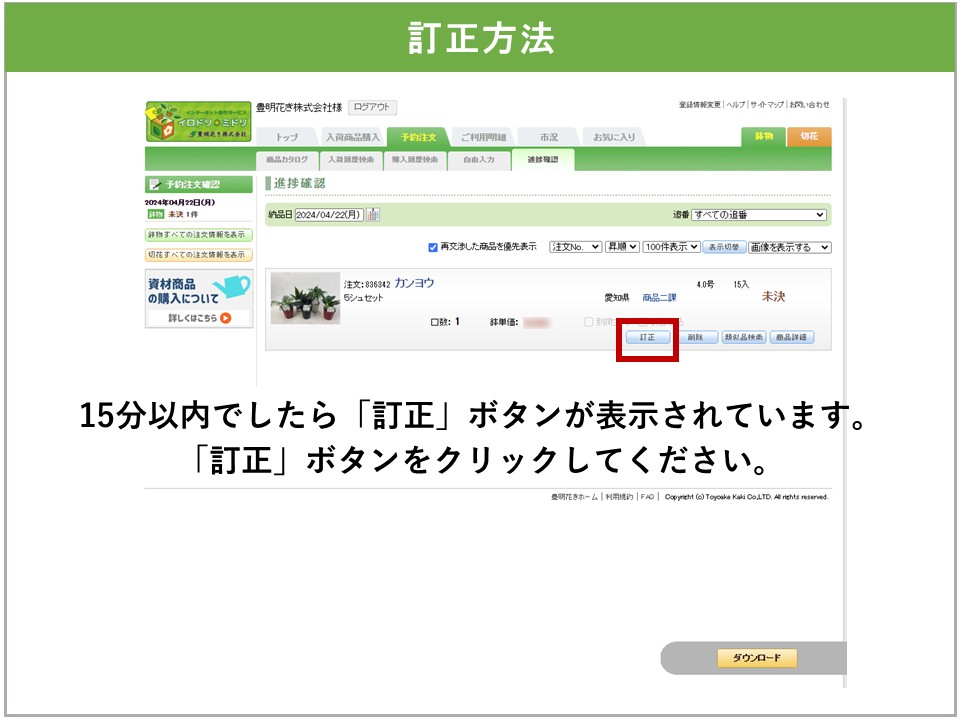This screenshot has width=960, height=720.
Task: Click the 納品日 date input field
Action: click(328, 215)
